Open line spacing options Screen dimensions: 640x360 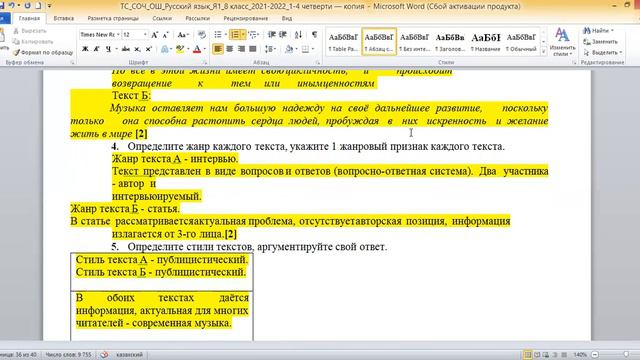point(269,49)
